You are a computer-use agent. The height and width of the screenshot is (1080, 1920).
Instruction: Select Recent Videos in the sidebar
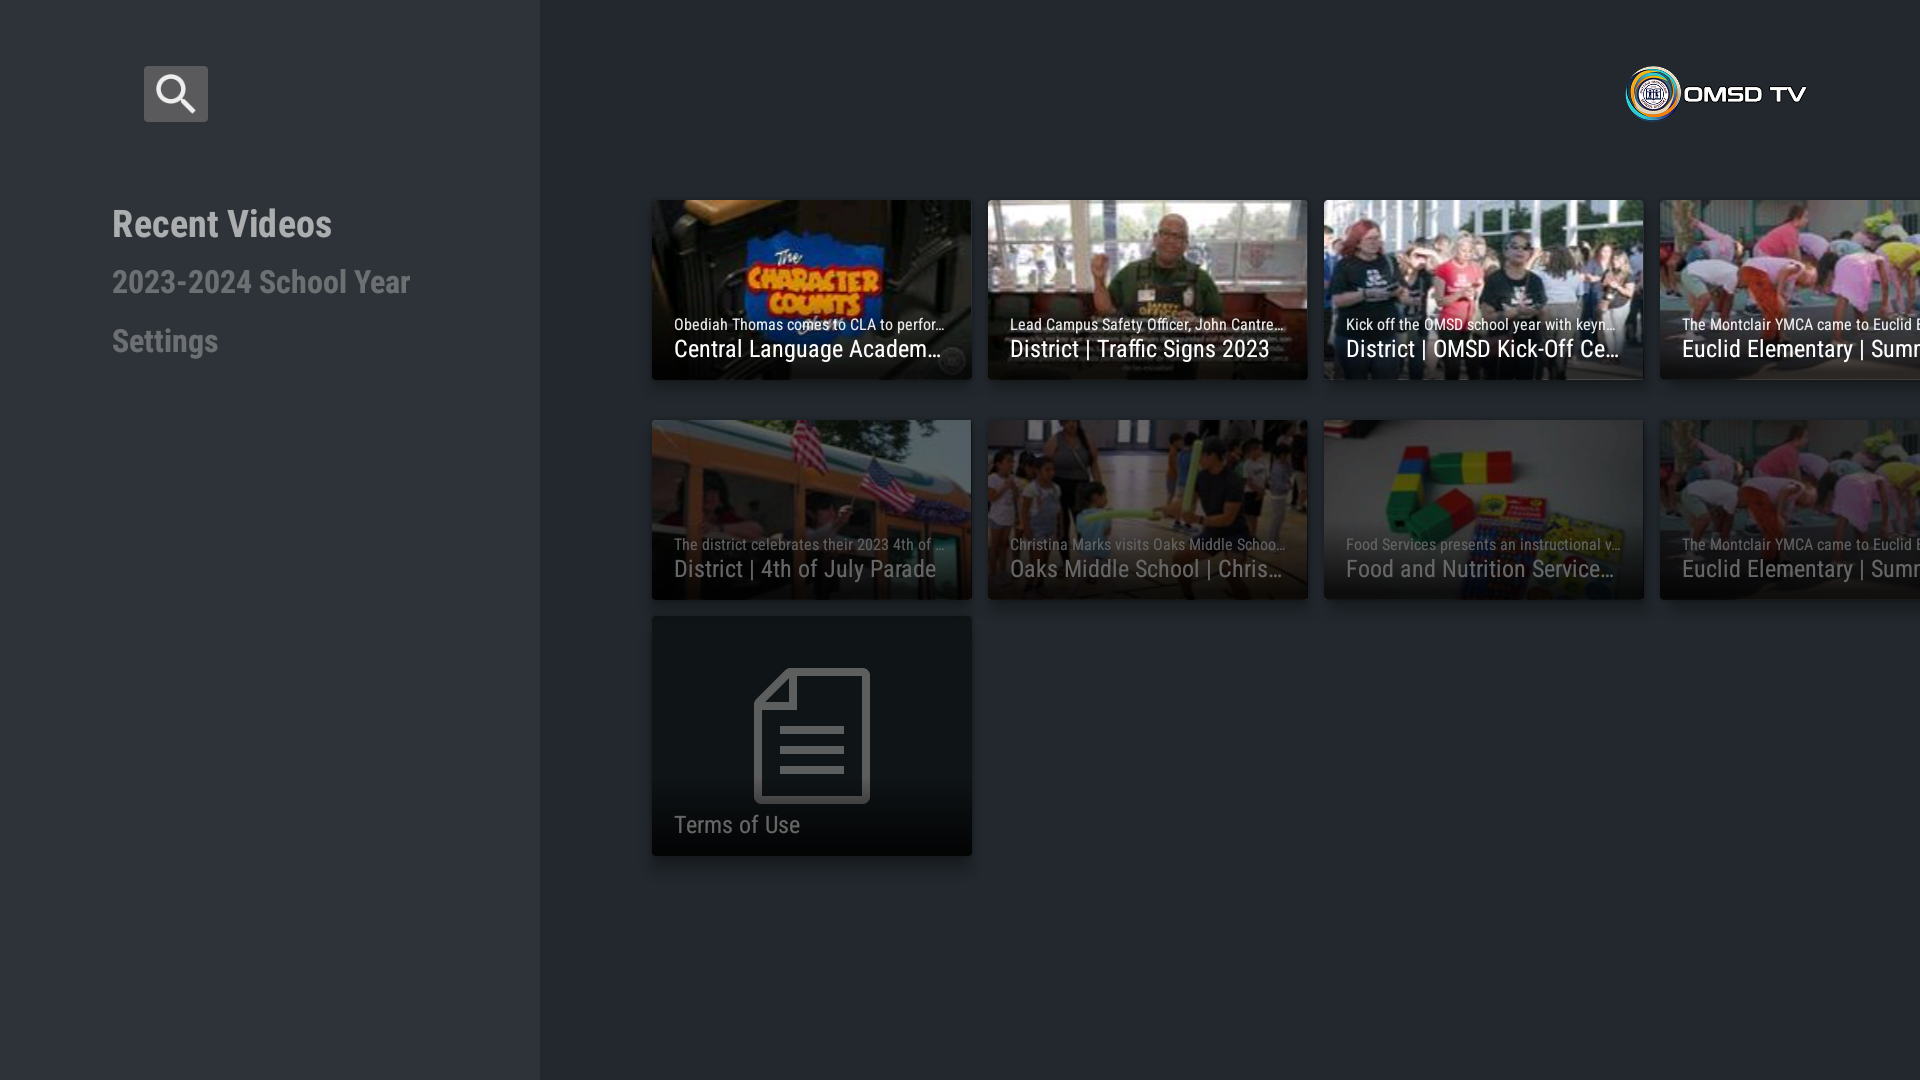tap(222, 223)
